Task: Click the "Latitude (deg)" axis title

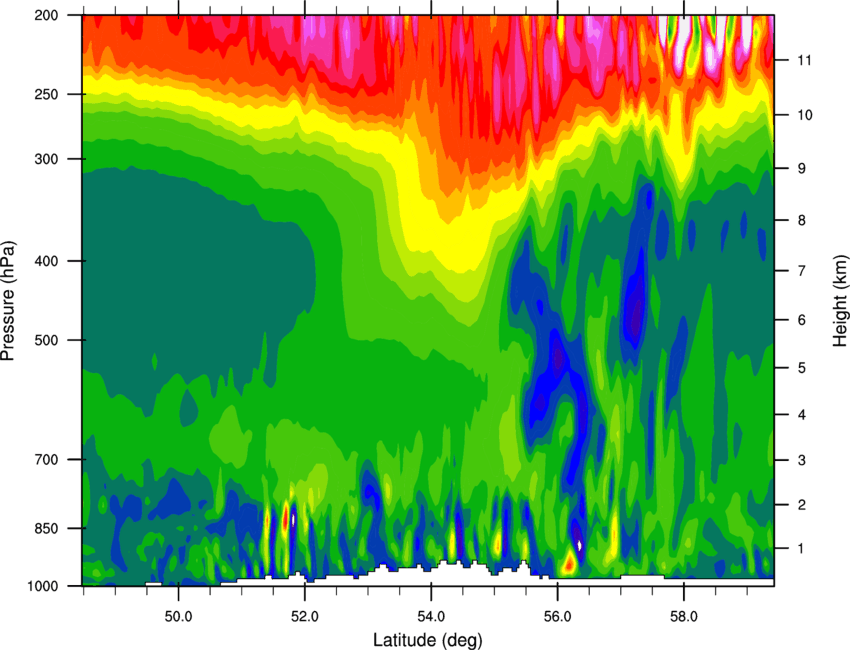Action: 428,640
